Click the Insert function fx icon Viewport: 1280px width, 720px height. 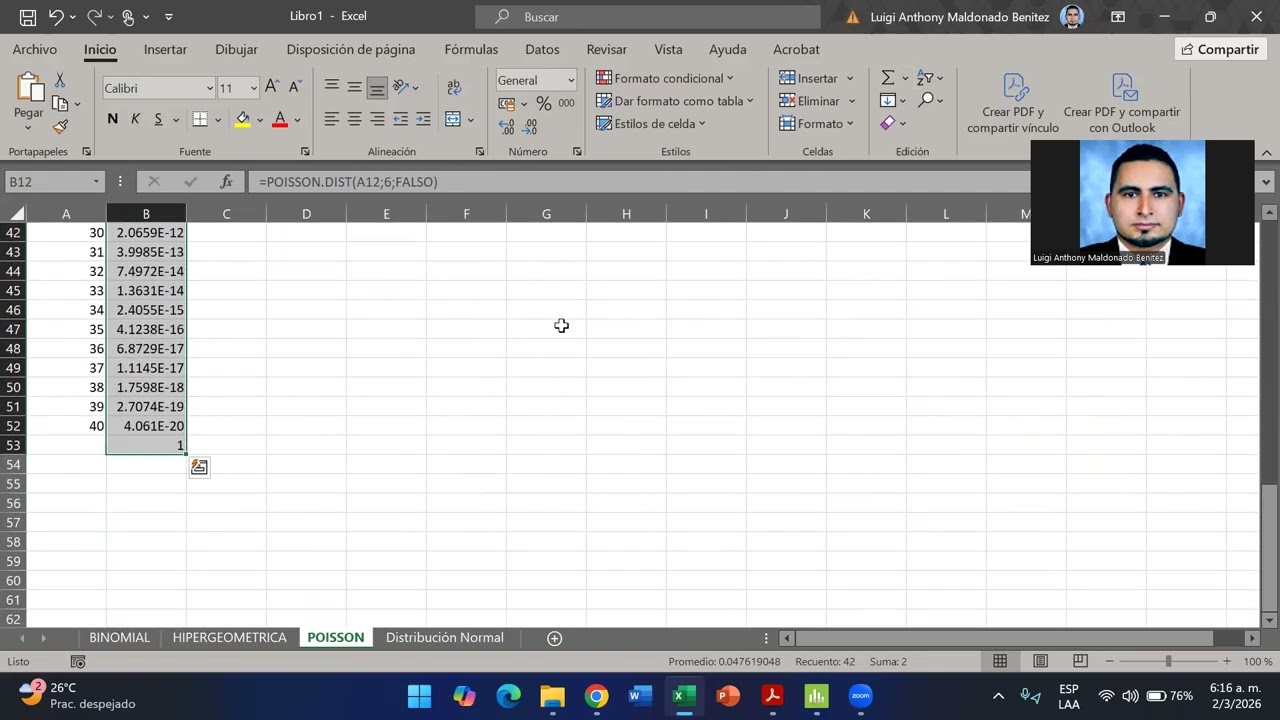point(227,182)
